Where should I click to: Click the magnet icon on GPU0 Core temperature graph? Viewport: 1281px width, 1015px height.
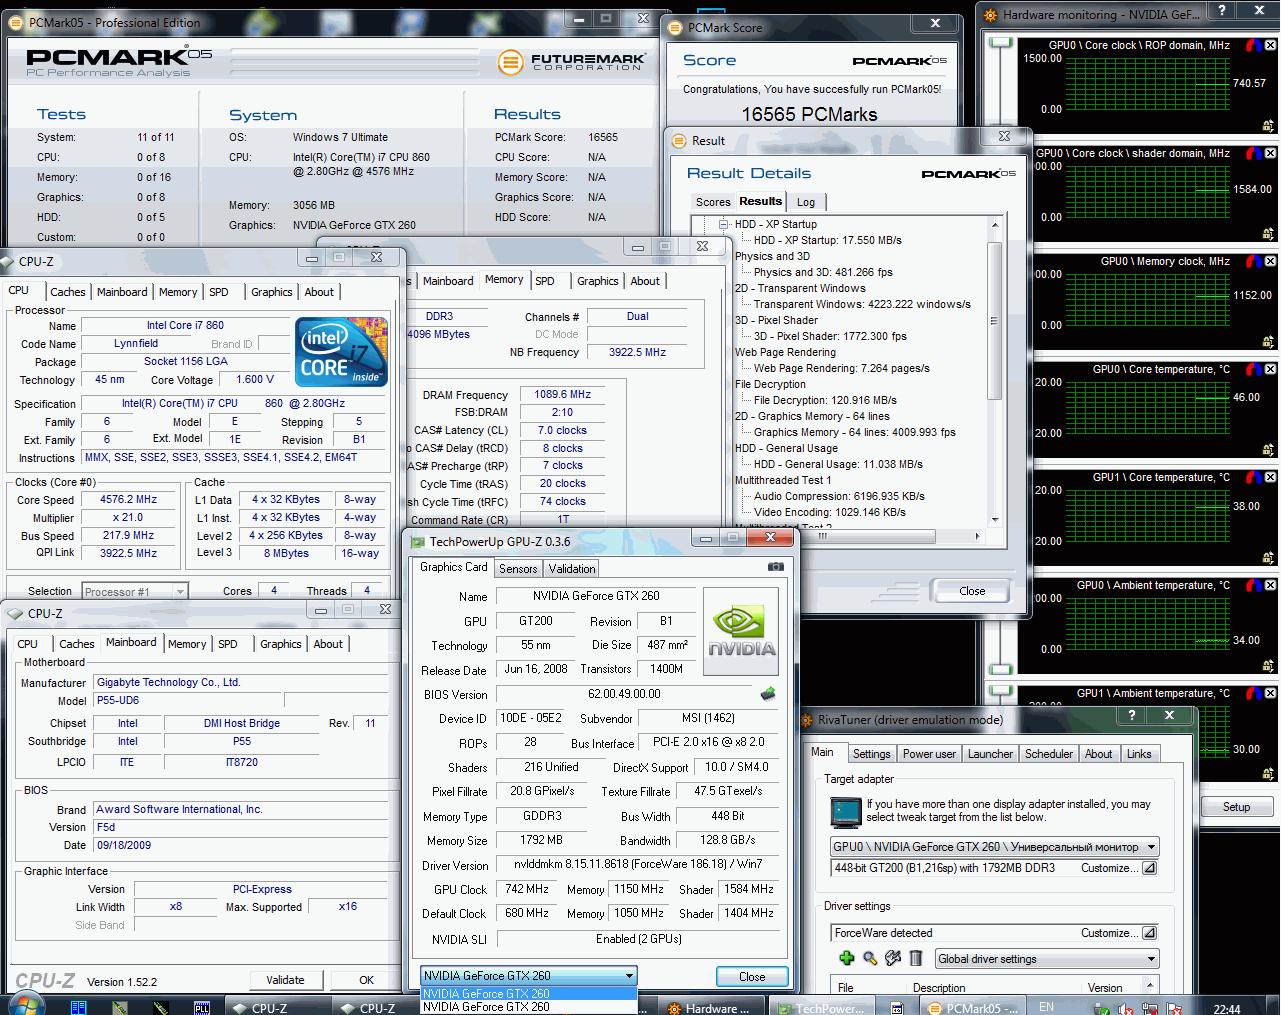tap(1252, 370)
